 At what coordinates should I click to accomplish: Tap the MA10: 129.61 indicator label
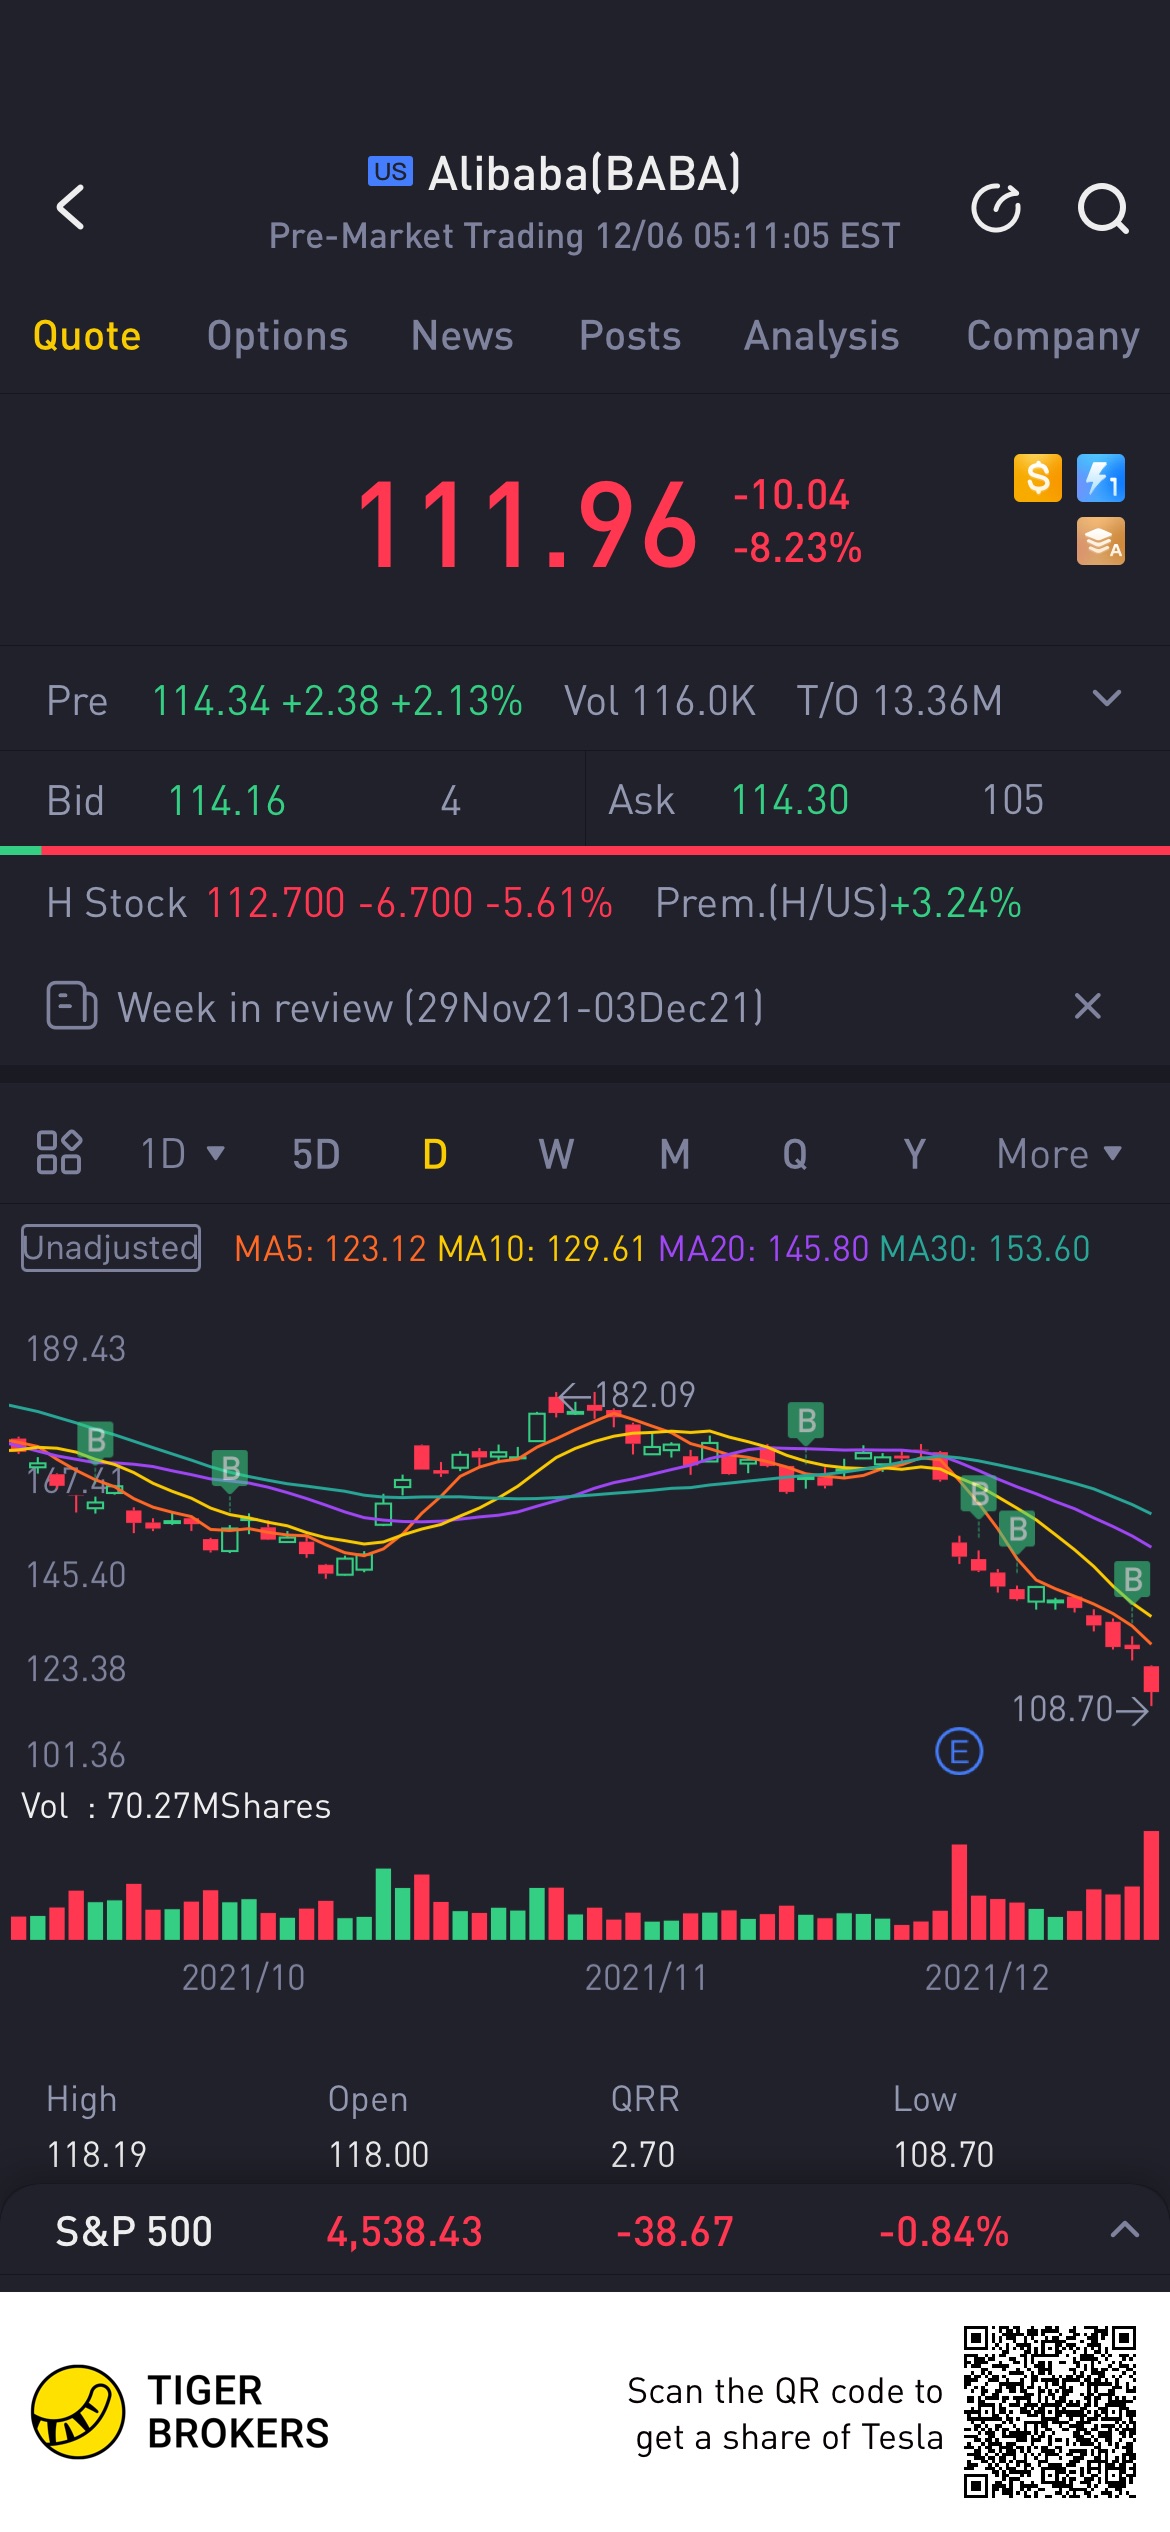(542, 1249)
